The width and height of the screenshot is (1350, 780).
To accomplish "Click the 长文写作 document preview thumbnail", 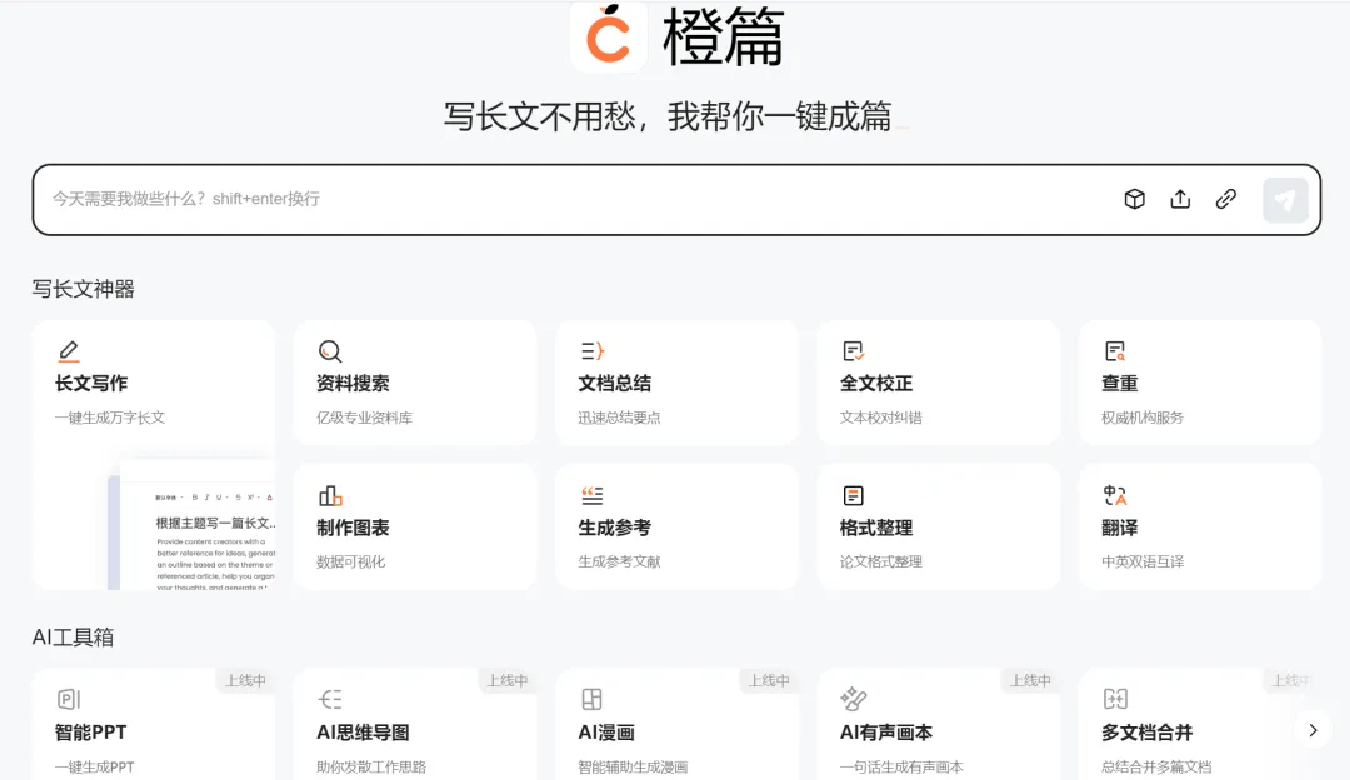I will (x=191, y=525).
